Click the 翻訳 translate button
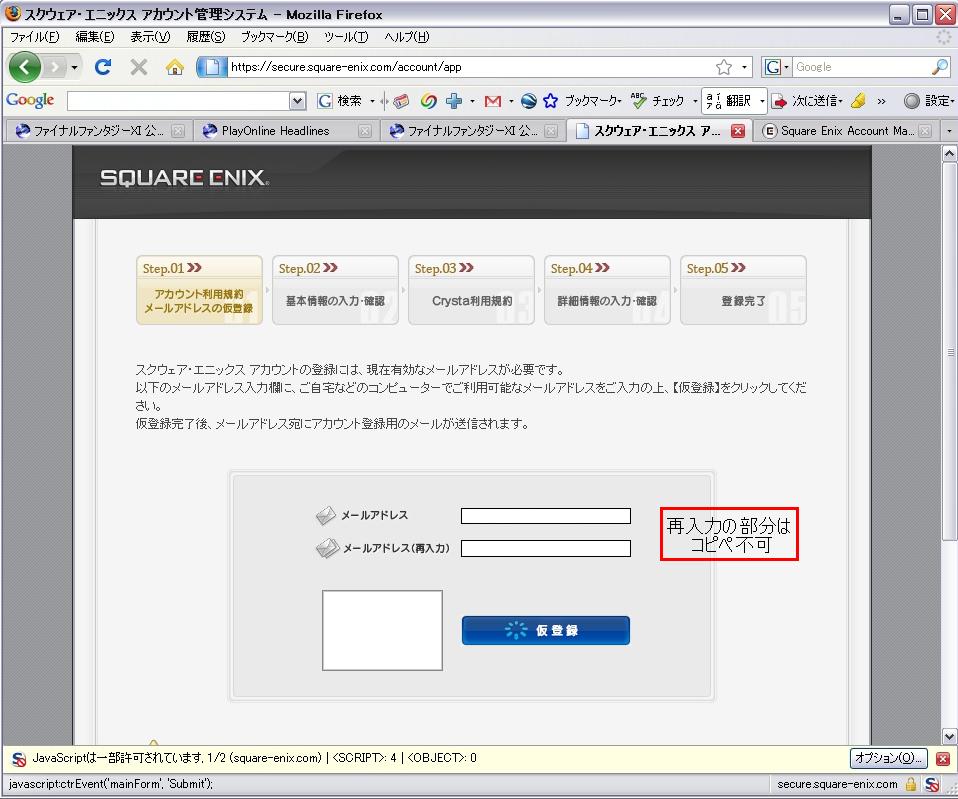Viewport: 958px width, 799px height. tap(728, 101)
